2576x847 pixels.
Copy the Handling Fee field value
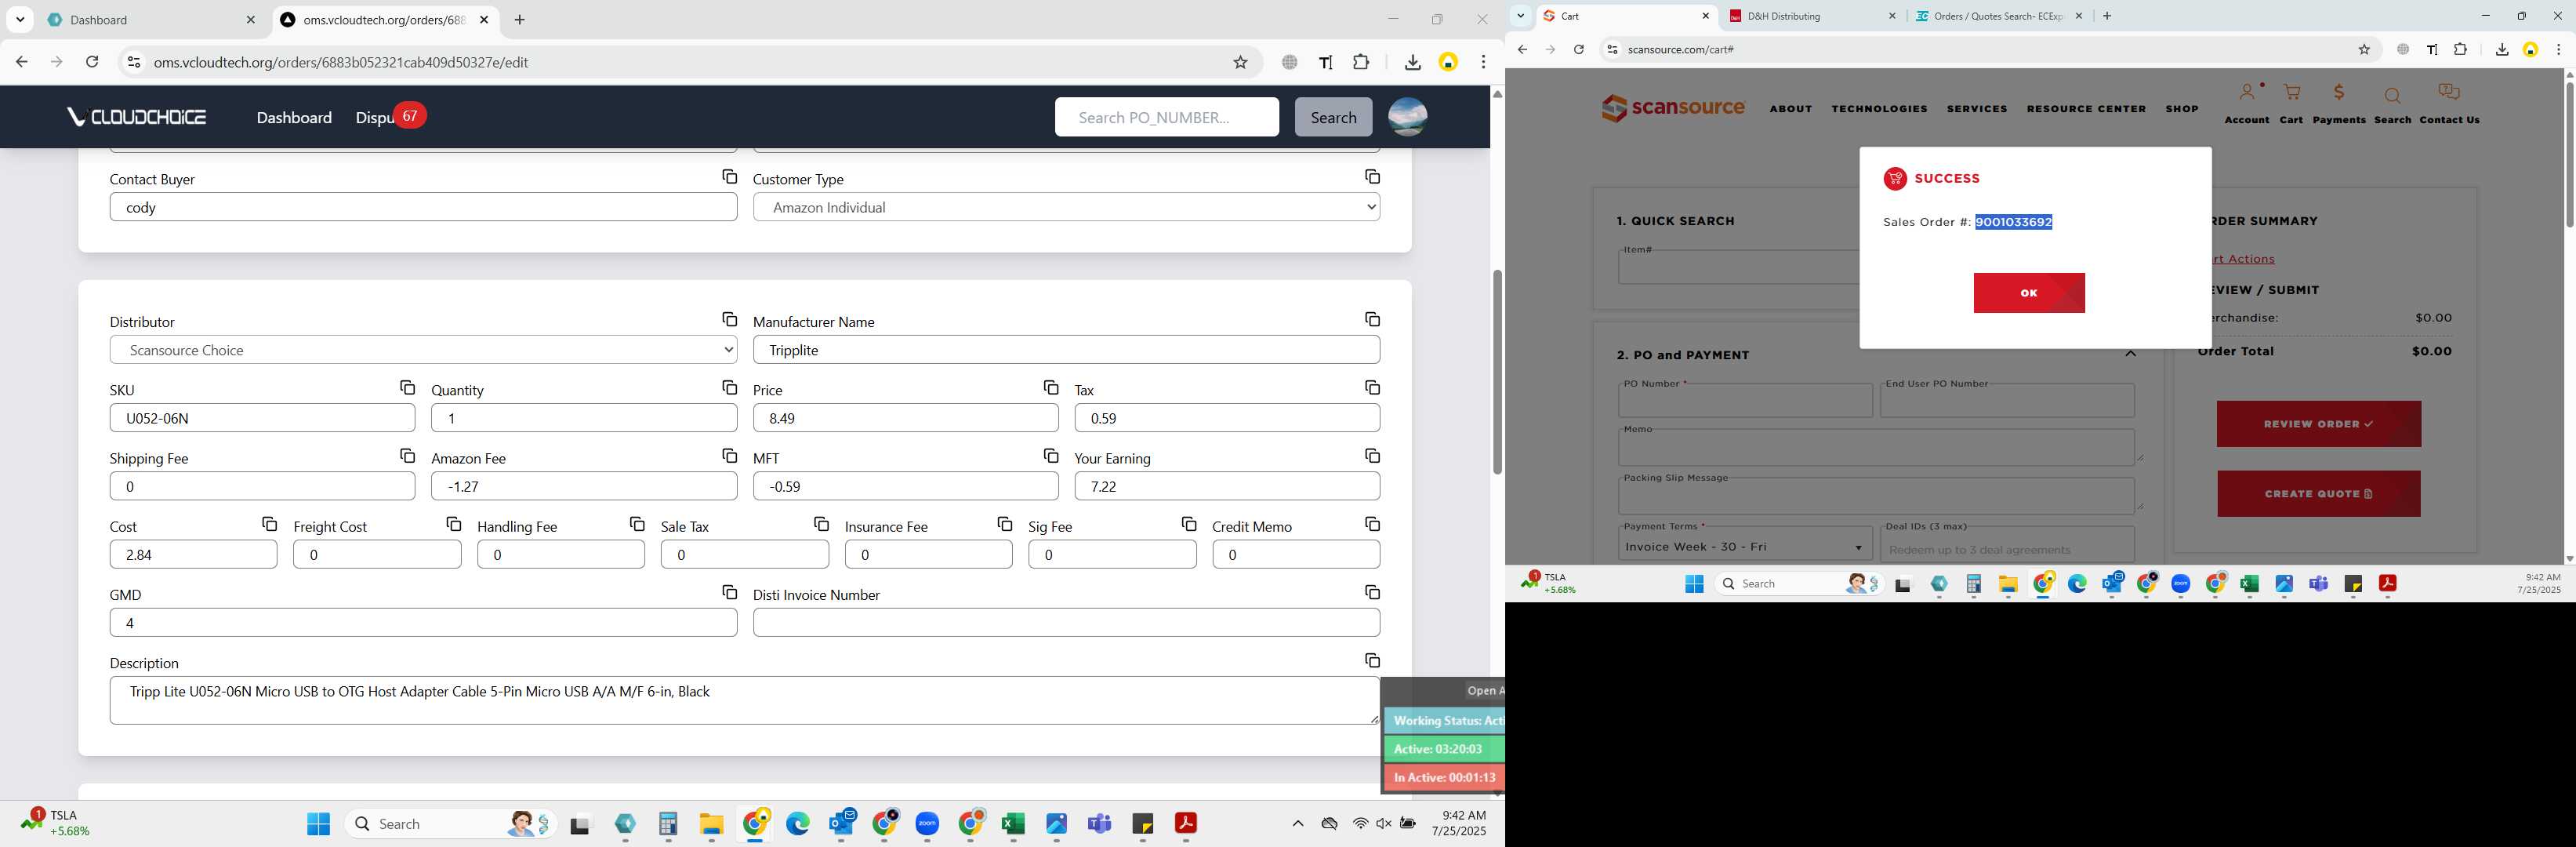pos(637,524)
